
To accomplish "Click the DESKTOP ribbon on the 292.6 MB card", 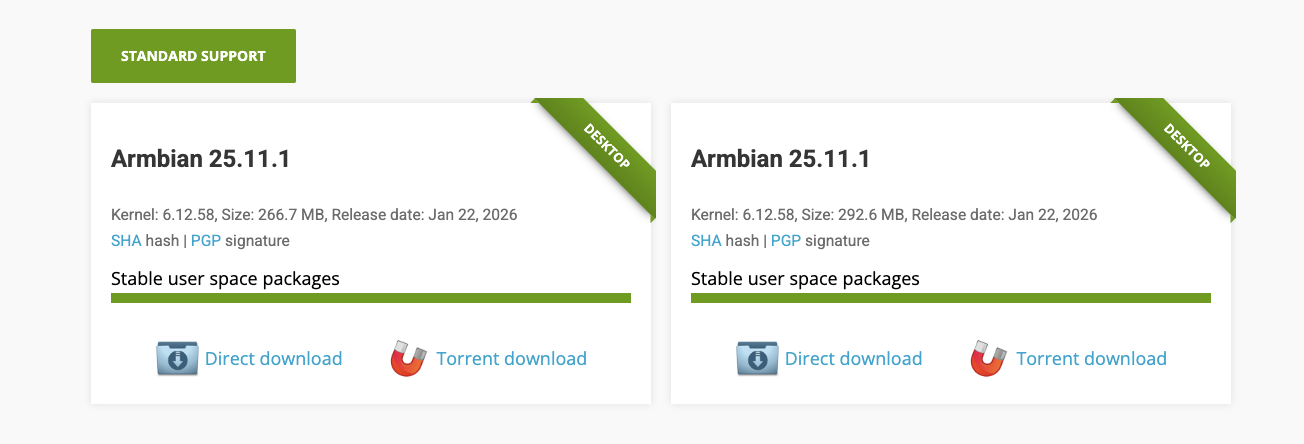I will (x=1186, y=146).
